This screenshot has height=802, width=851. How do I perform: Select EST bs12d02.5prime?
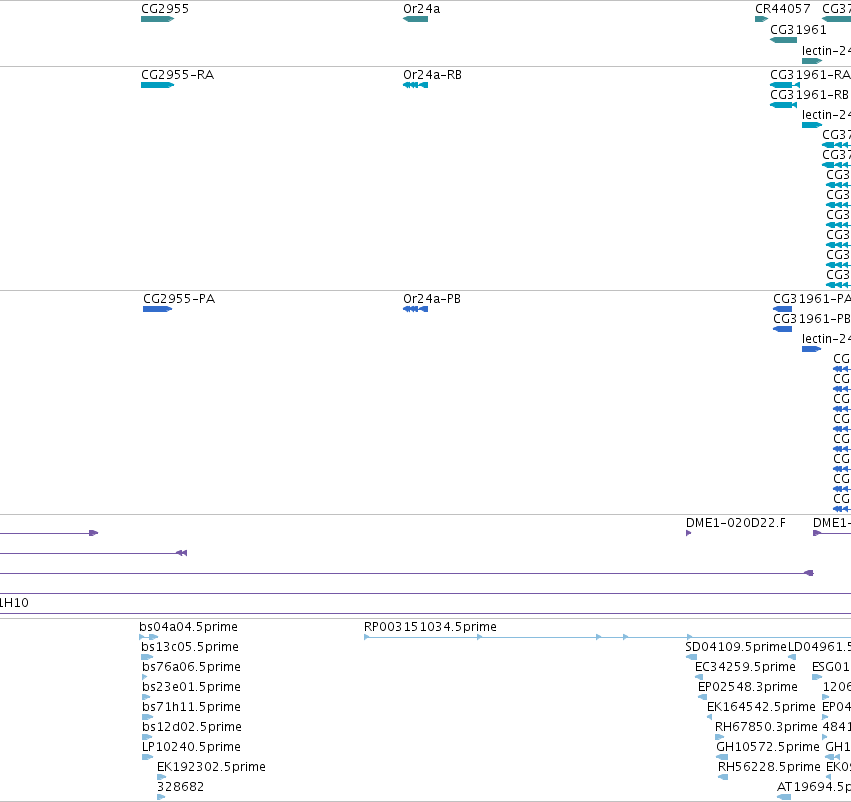pos(192,726)
